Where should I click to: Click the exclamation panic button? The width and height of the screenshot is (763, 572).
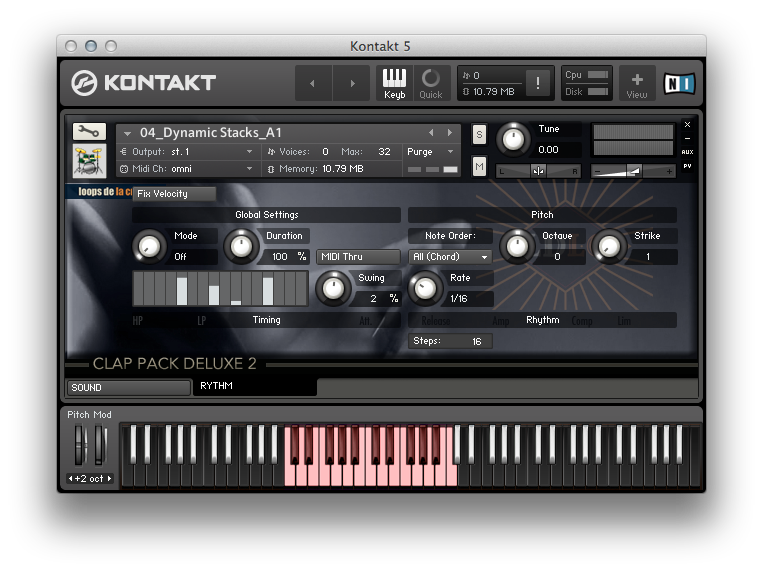pyautogui.click(x=538, y=83)
